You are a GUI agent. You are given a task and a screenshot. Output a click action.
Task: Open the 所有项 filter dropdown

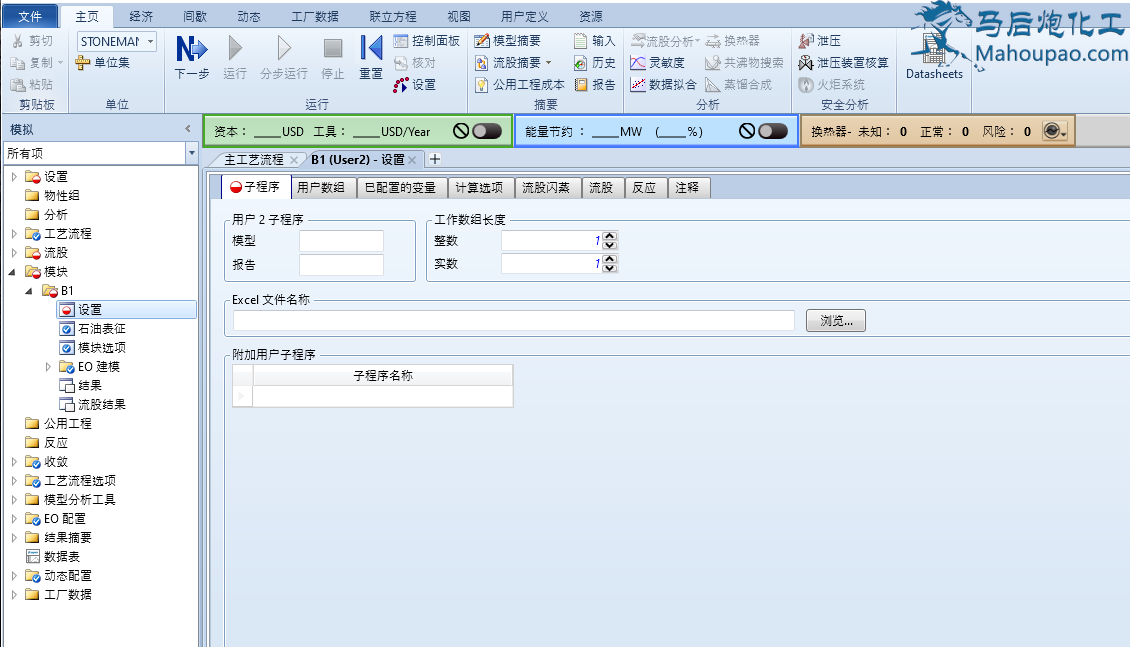[192, 154]
